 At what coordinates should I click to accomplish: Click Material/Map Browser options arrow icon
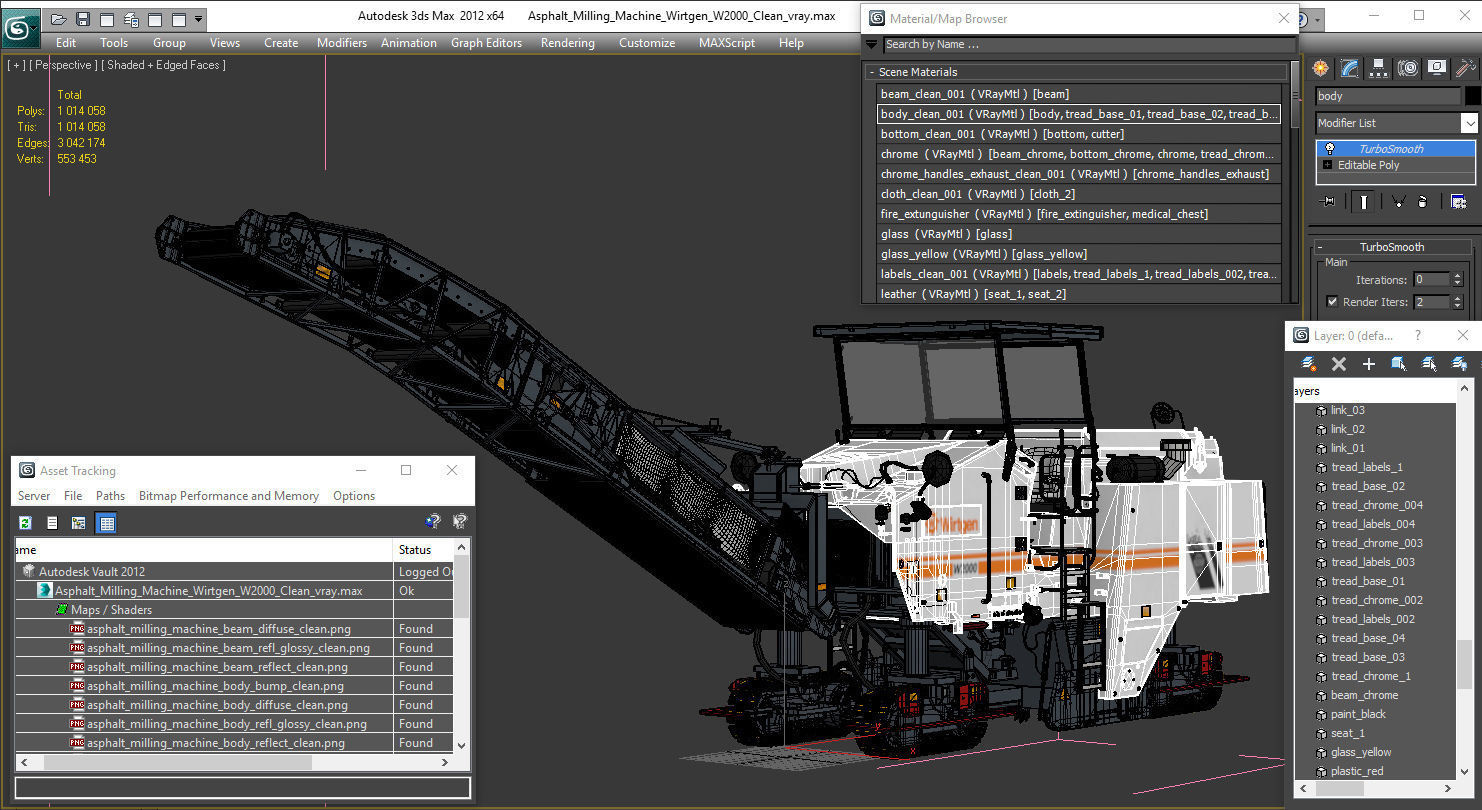[x=871, y=44]
